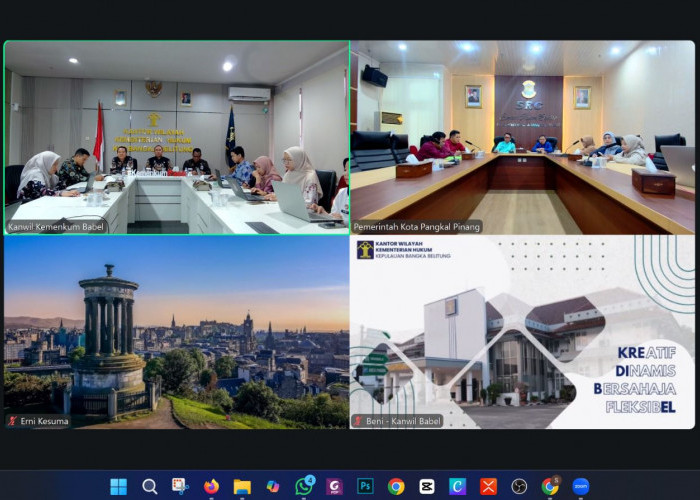Open Microsoft Copilot from the taskbar
700x500 pixels.
click(x=272, y=486)
